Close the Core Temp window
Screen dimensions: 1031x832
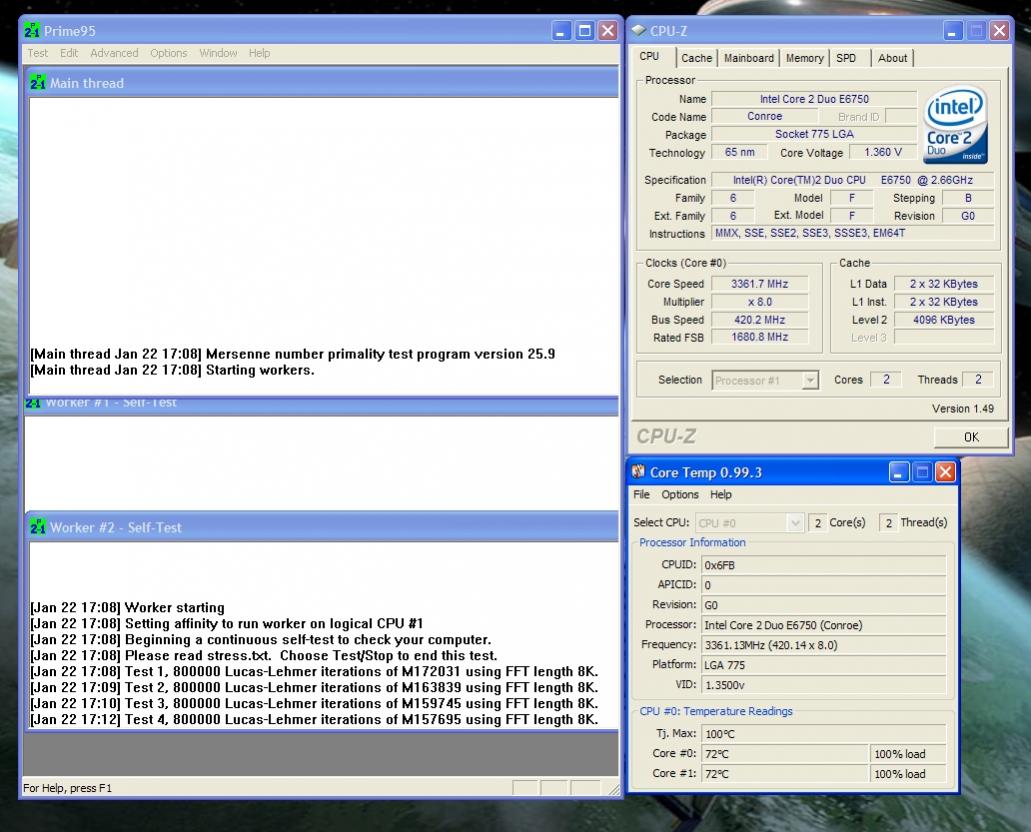(x=946, y=472)
